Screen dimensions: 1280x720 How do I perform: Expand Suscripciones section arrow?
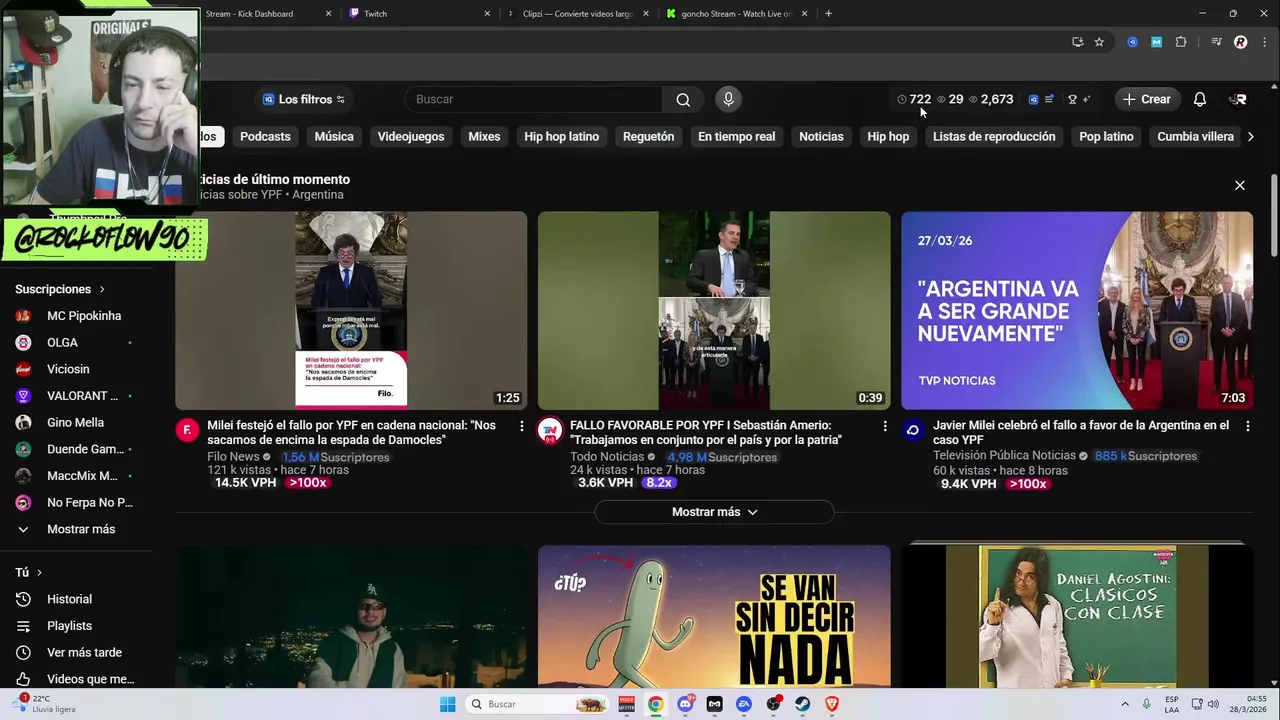(102, 289)
